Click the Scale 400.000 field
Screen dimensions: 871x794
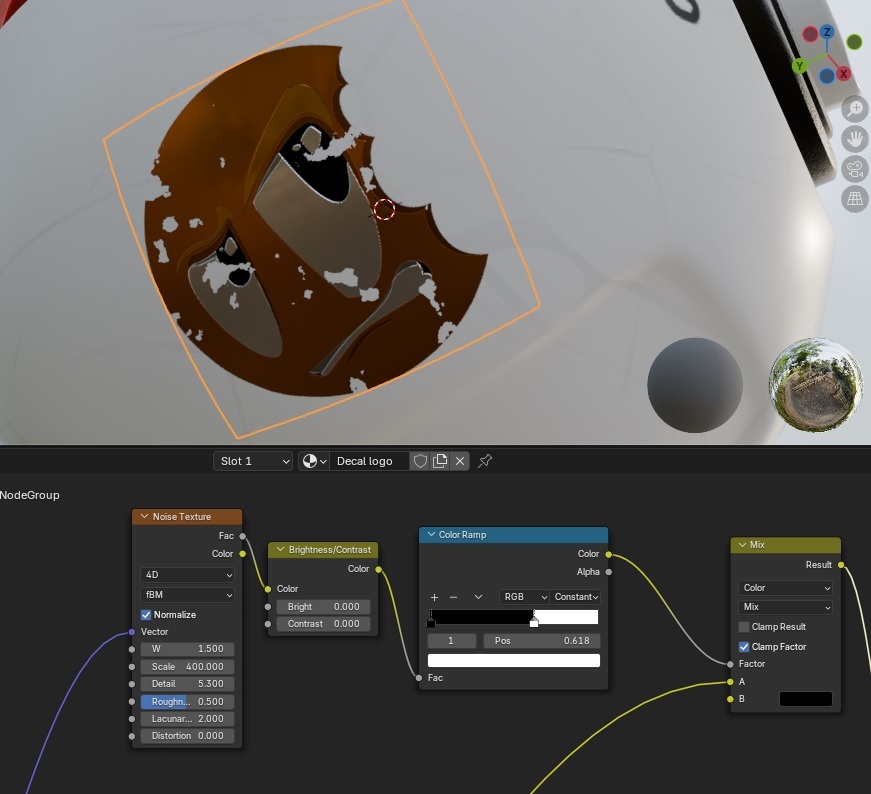coord(187,666)
